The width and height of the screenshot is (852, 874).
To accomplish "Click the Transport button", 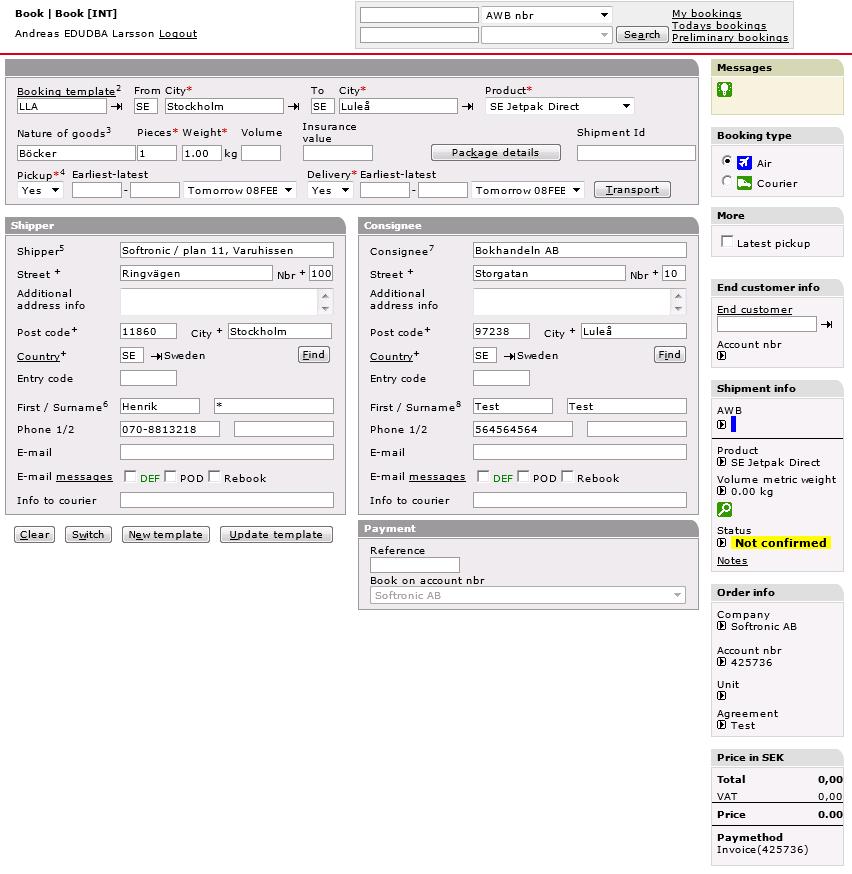I will 632,190.
